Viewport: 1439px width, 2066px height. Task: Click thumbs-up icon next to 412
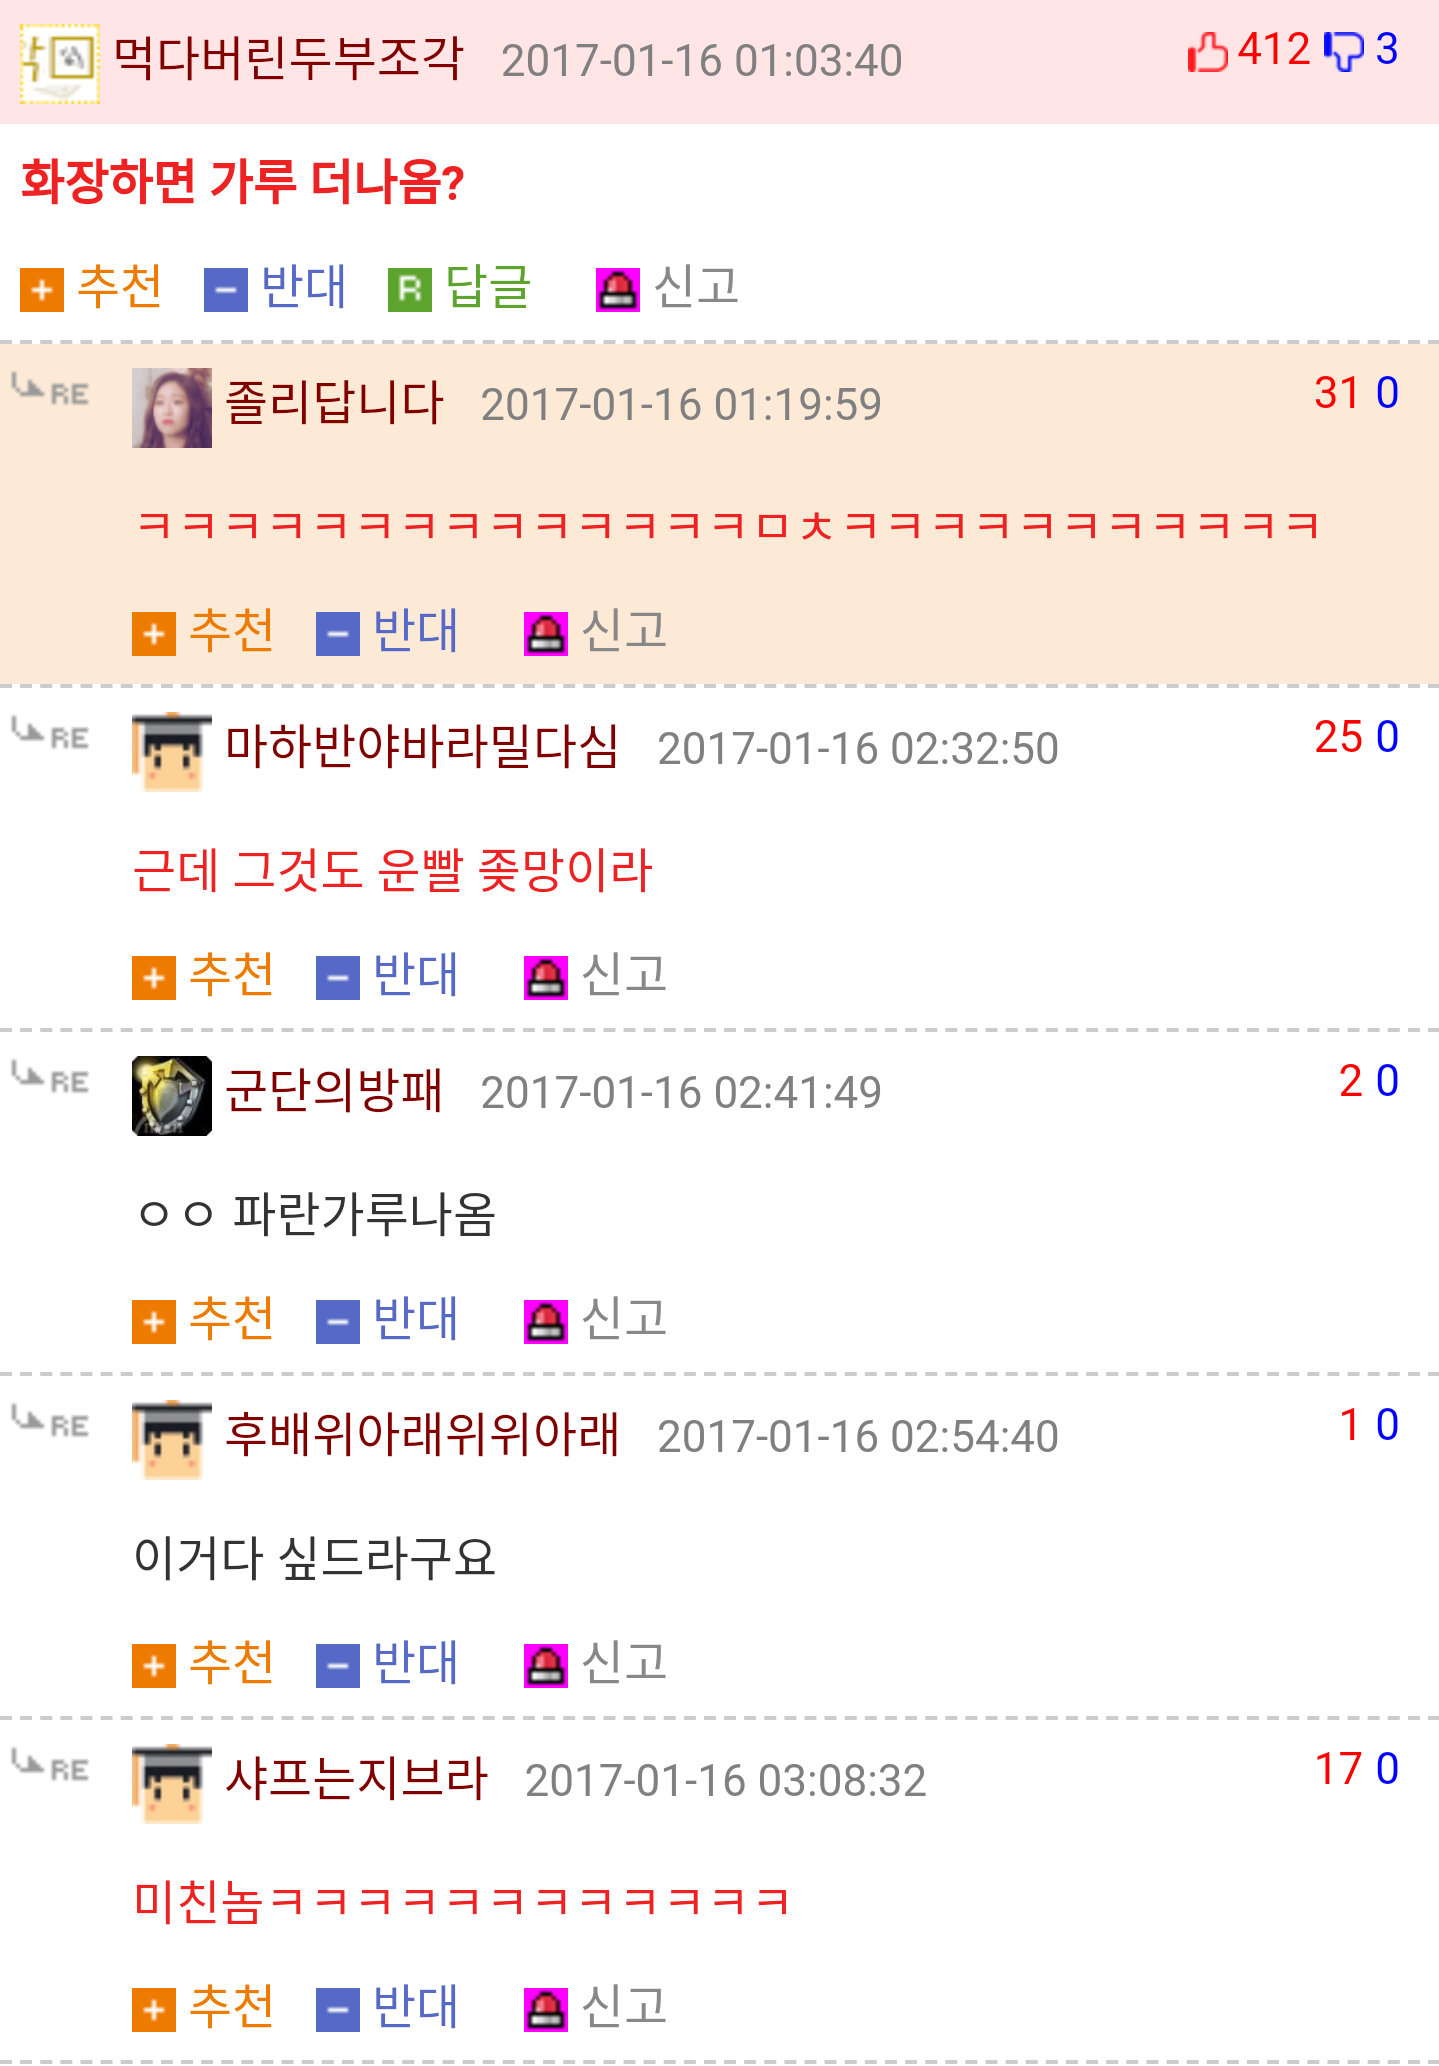1208,51
